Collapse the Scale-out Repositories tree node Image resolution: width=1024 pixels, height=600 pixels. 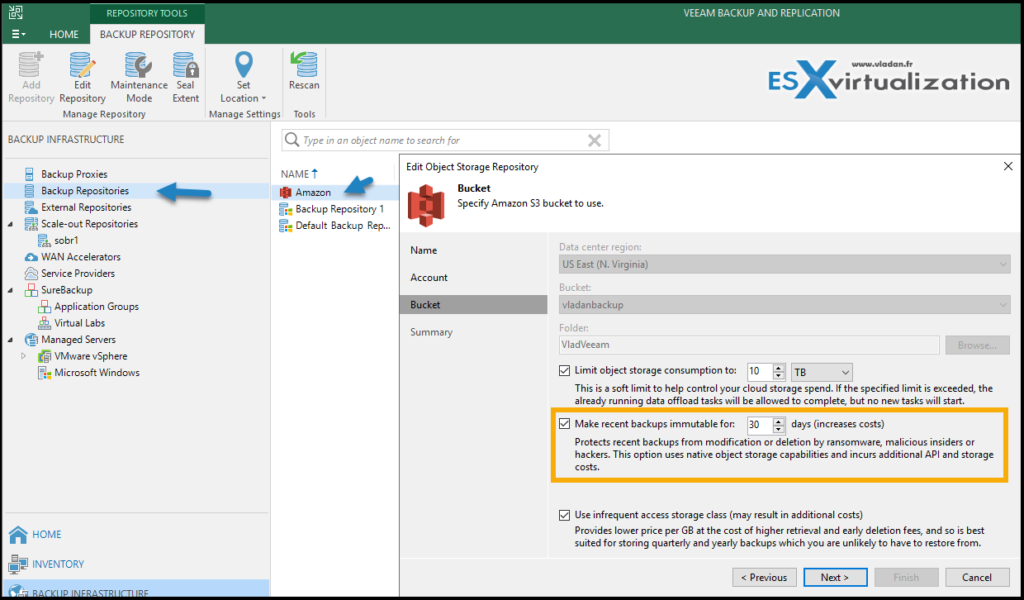click(10, 224)
